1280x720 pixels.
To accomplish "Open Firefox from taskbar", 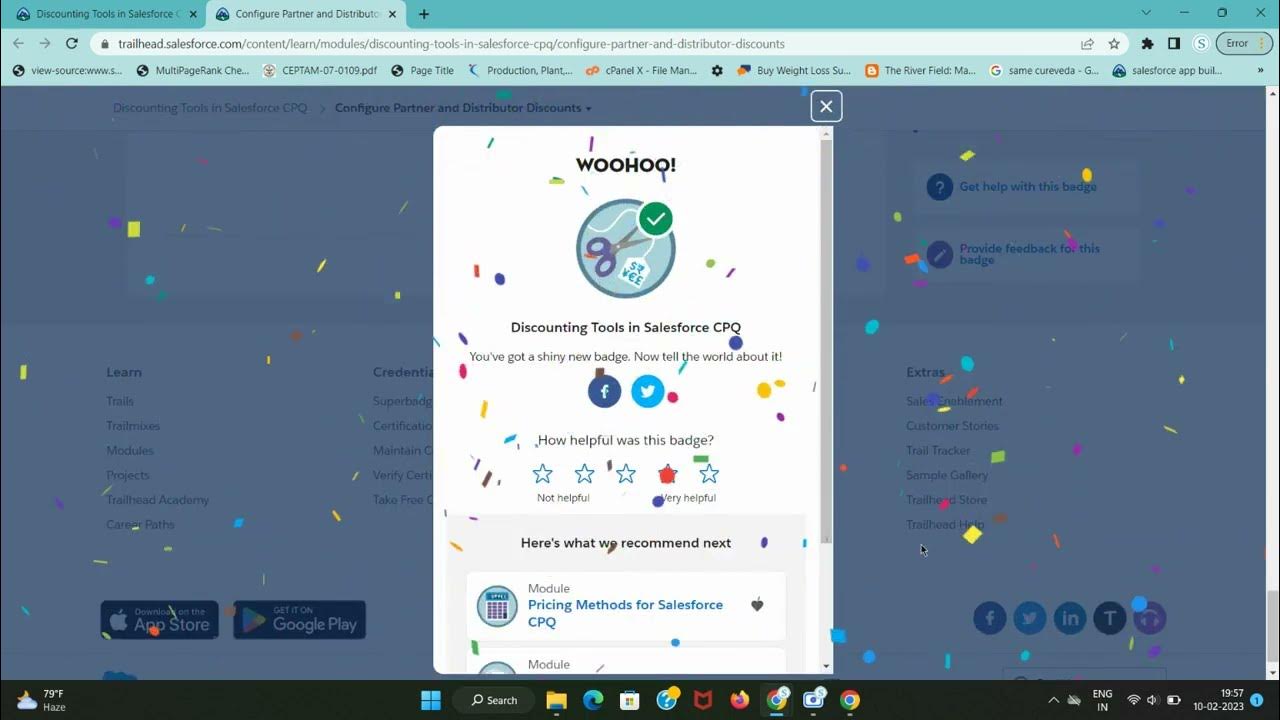I will tap(740, 700).
